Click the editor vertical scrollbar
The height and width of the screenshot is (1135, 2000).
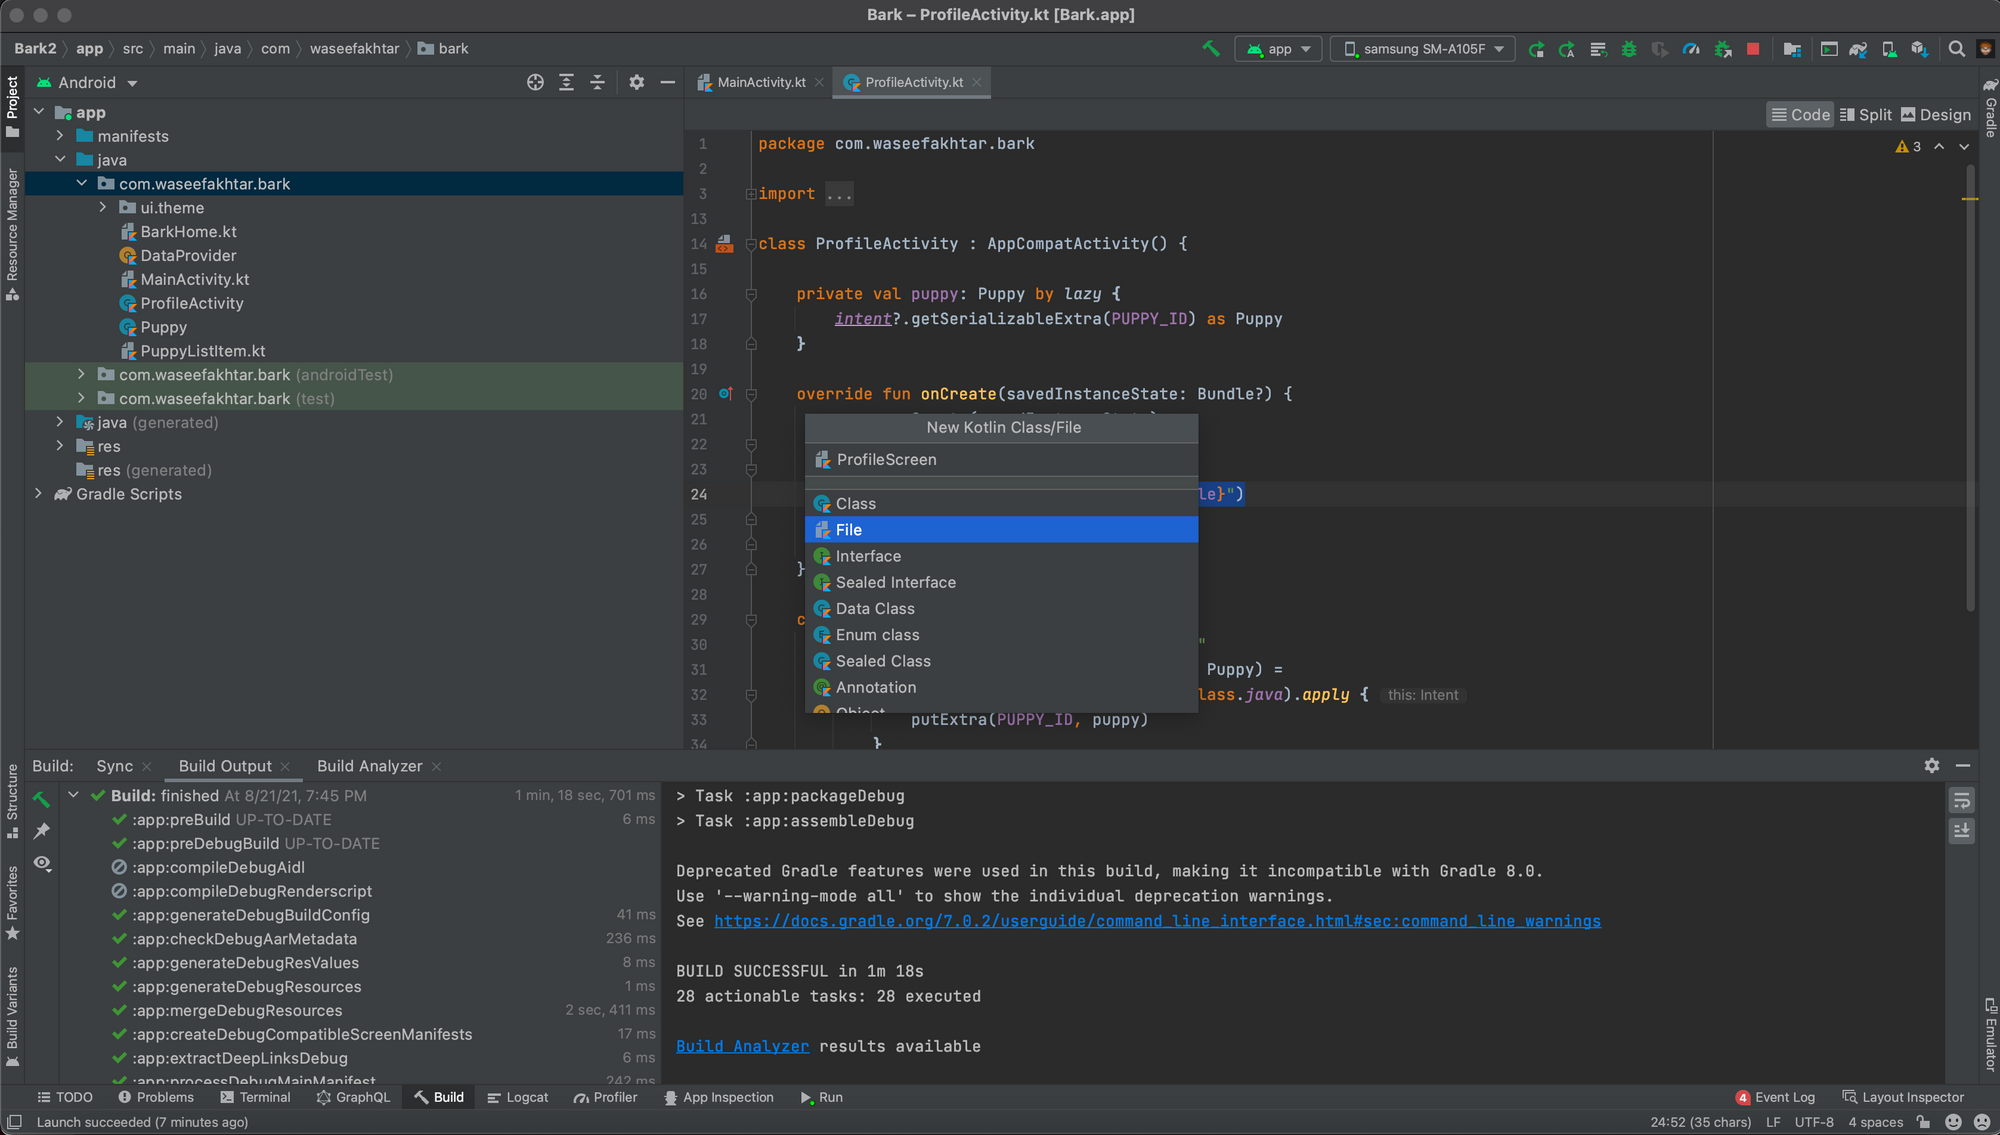[x=1970, y=400]
